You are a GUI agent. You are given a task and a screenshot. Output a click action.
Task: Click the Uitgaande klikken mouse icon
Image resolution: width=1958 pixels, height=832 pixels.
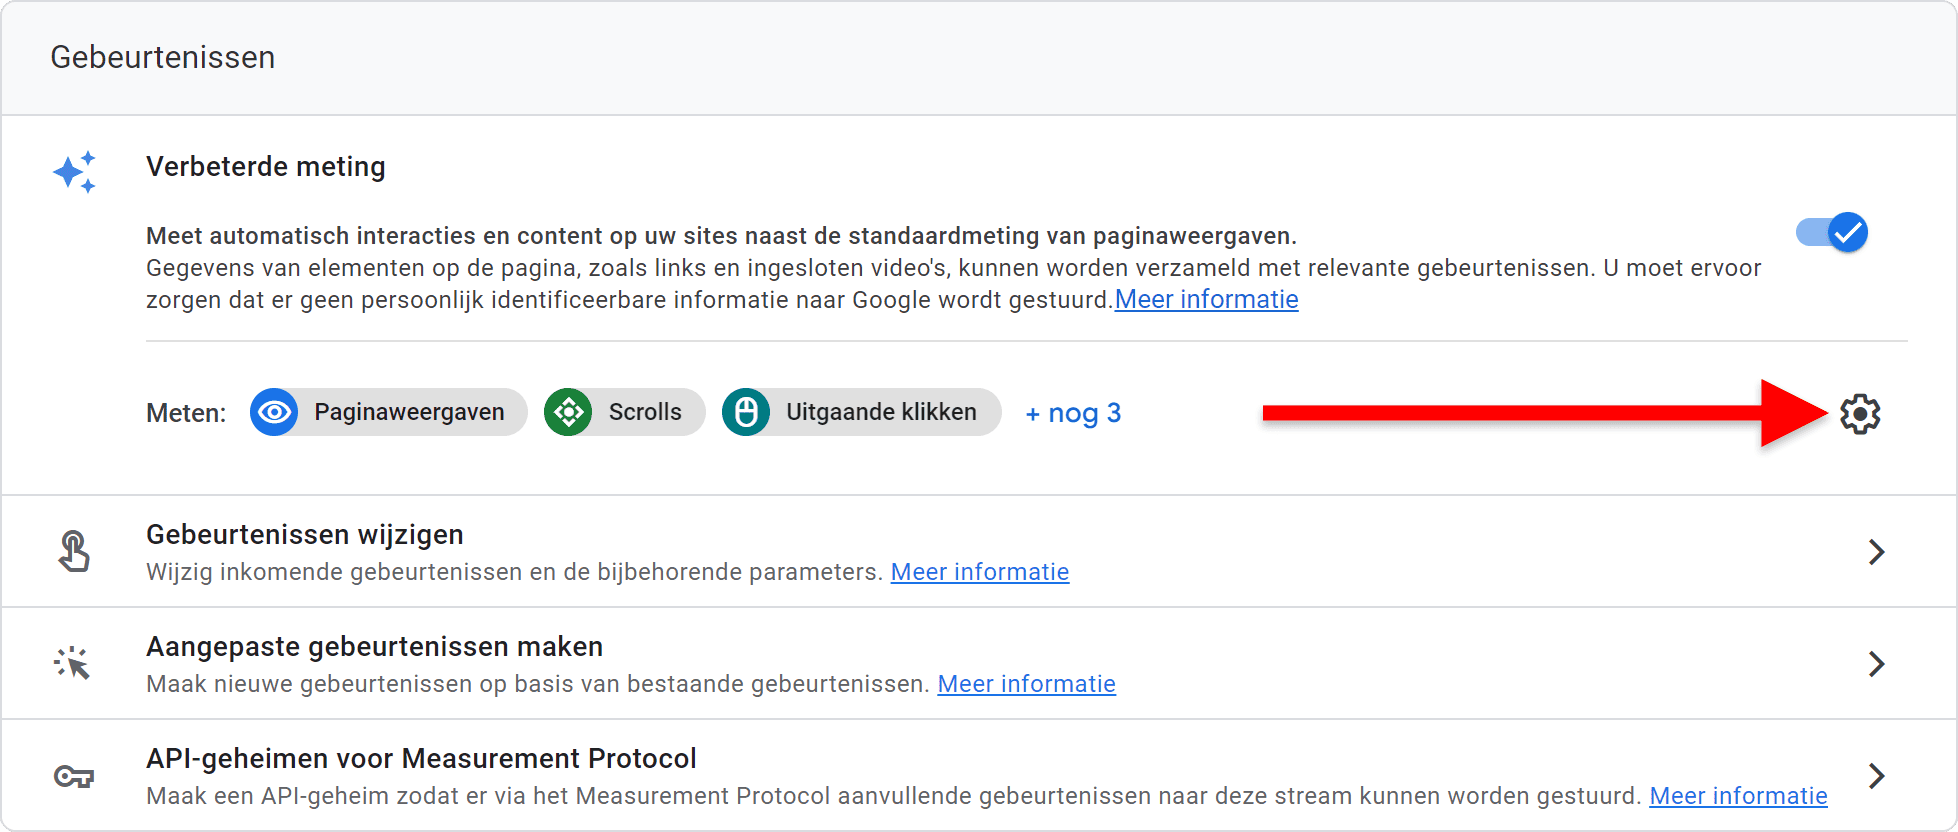[x=746, y=412]
